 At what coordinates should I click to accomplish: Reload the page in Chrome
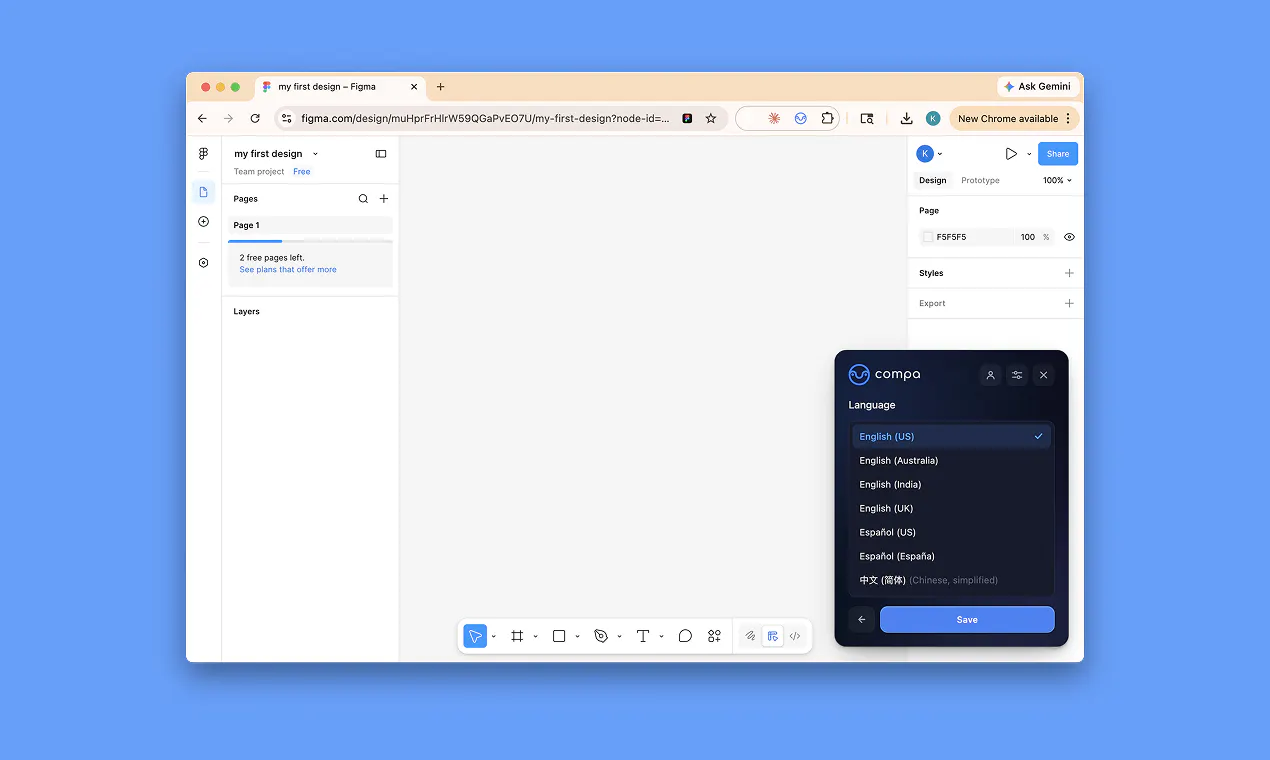pos(255,118)
